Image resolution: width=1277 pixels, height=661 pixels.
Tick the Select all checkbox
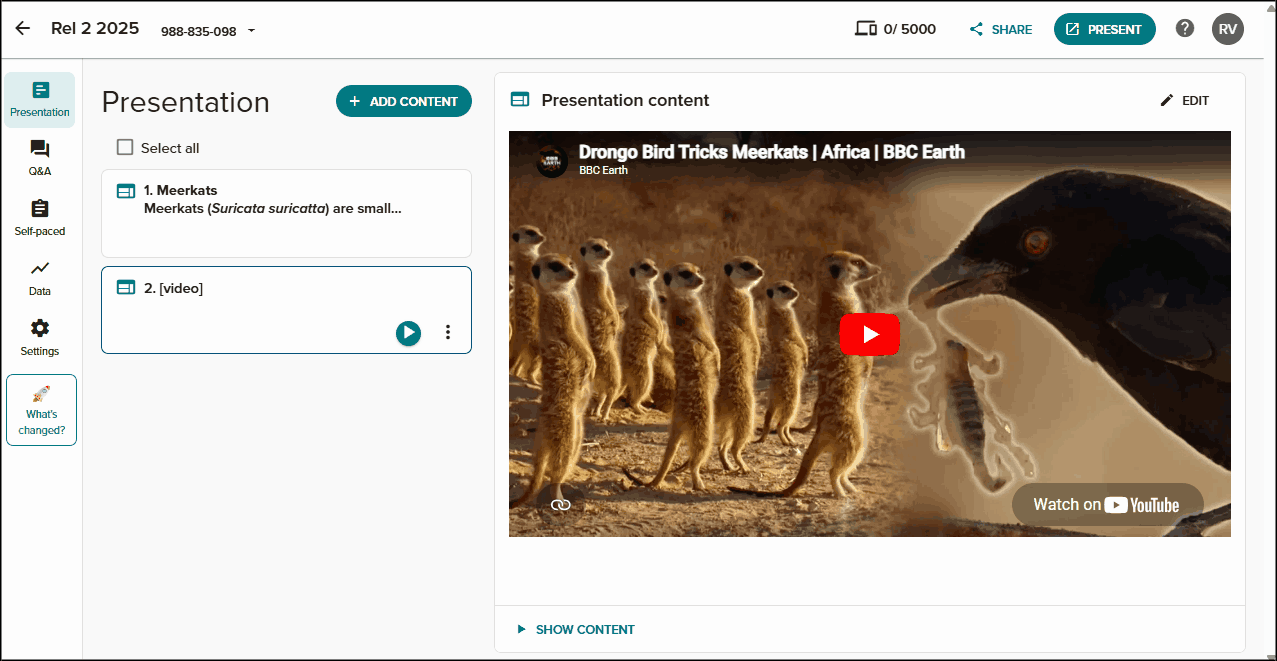point(125,147)
